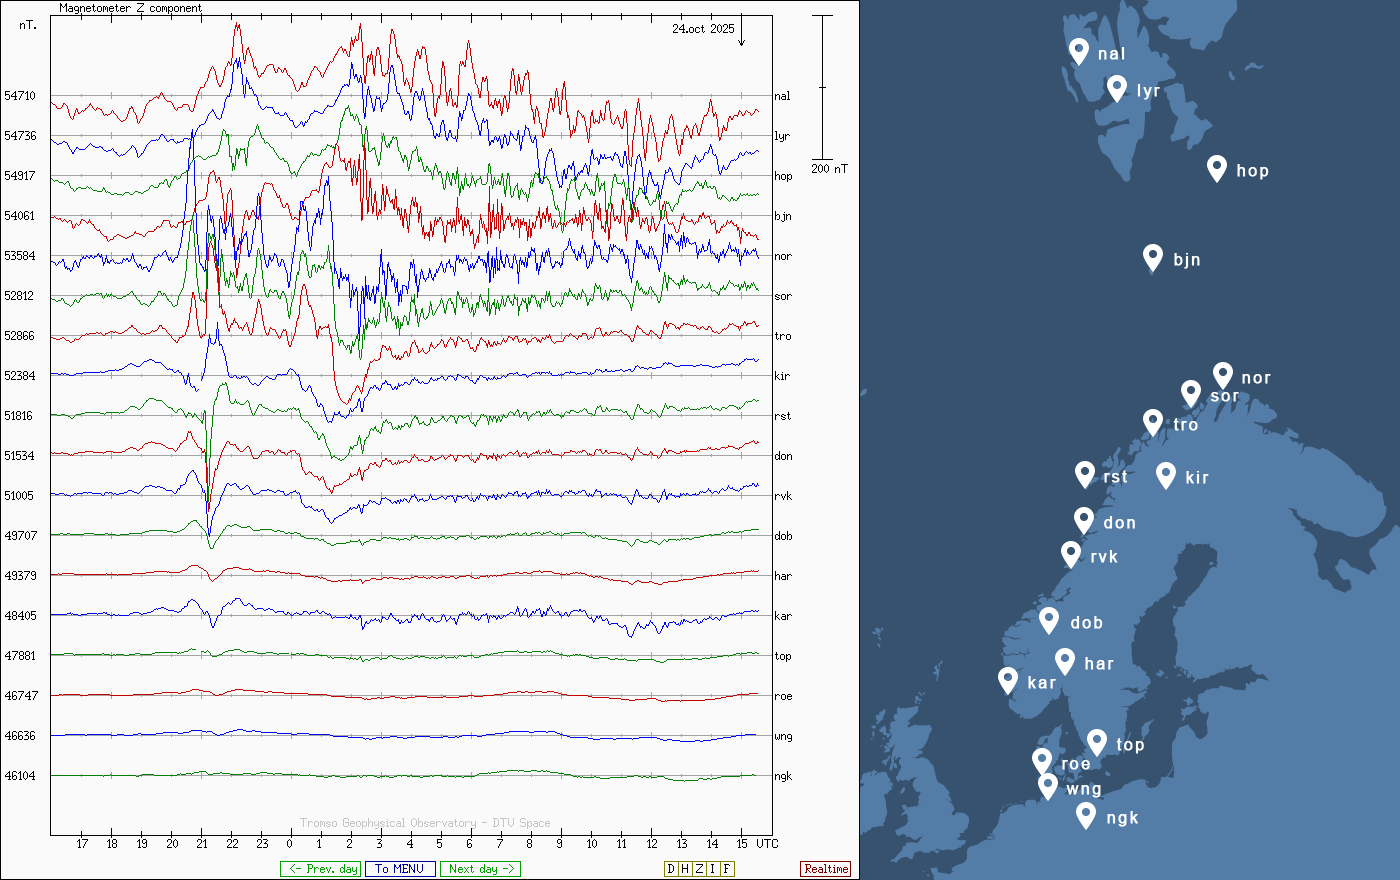This screenshot has width=1400, height=880.
Task: Open the hop station map marker
Action: point(1217,168)
